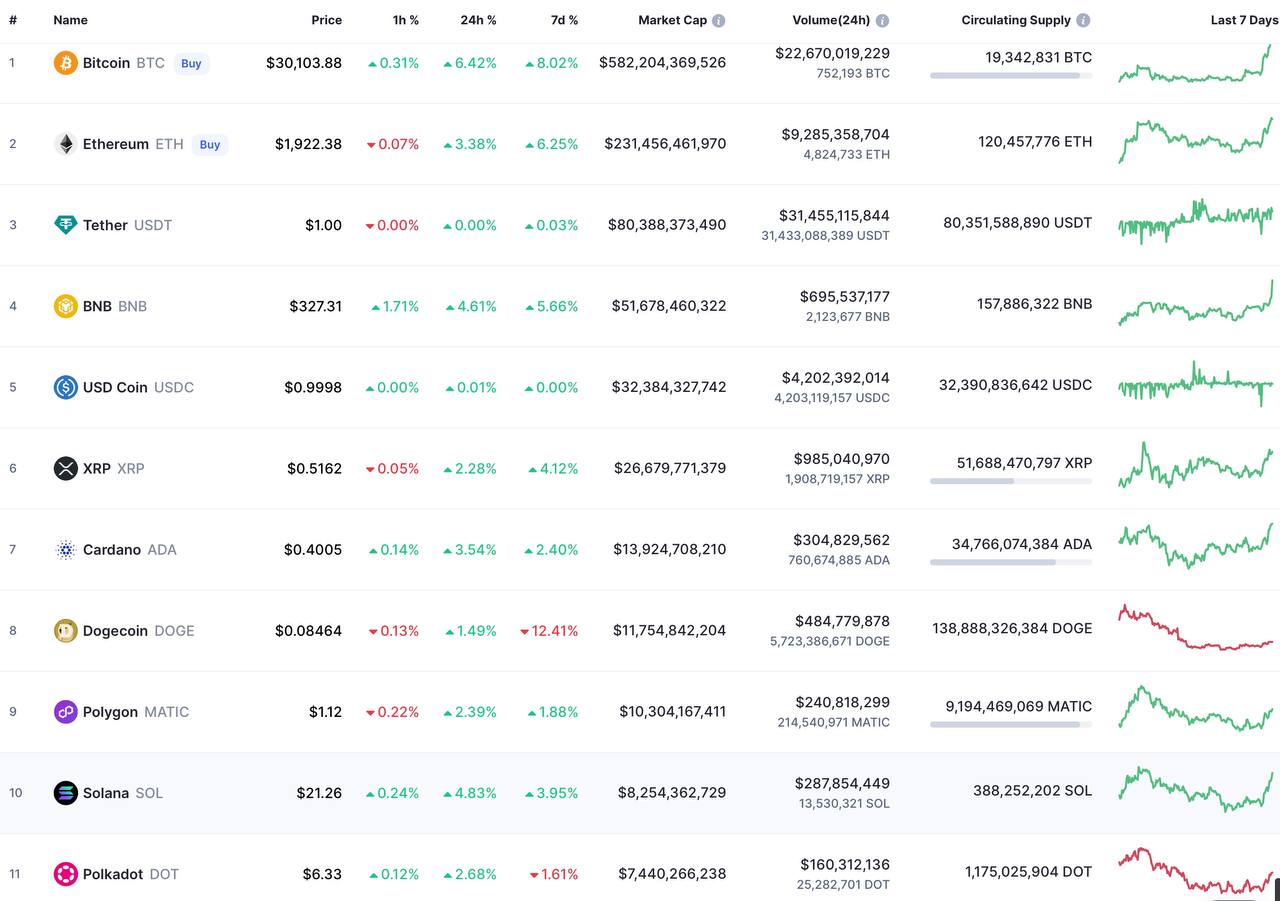This screenshot has width=1280, height=901.
Task: Click Bitcoin's circulating supply progress bar
Action: tap(1010, 75)
